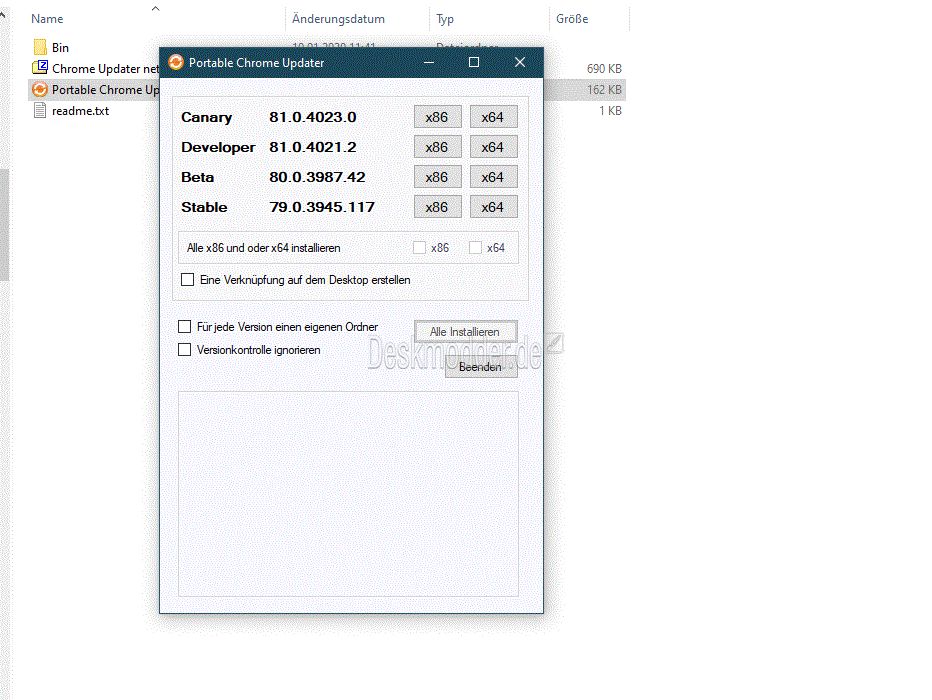
Task: Tick the x86 checkbox in Alle installieren row
Action: click(x=420, y=248)
